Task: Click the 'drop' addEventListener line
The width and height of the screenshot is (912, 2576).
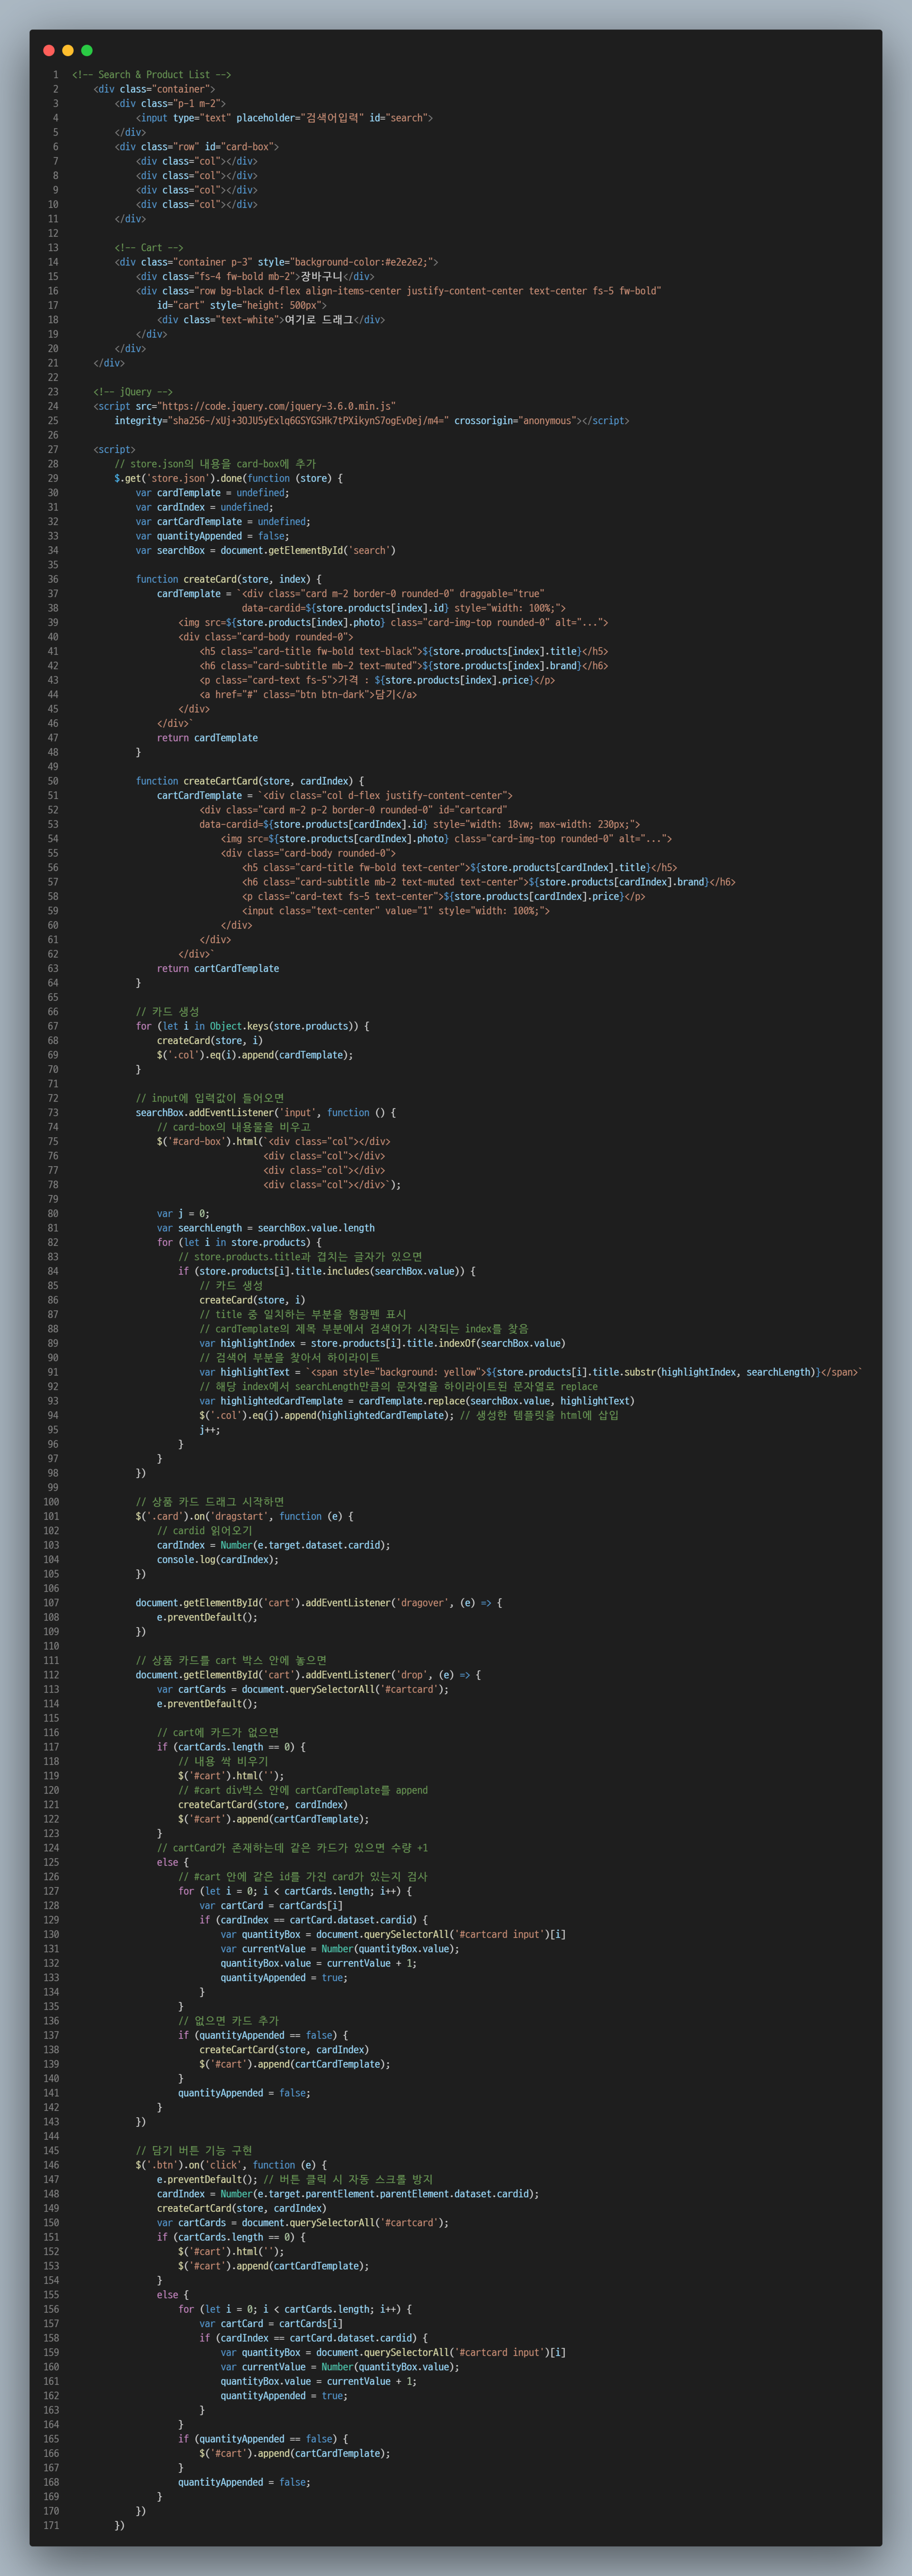Action: pyautogui.click(x=308, y=1675)
